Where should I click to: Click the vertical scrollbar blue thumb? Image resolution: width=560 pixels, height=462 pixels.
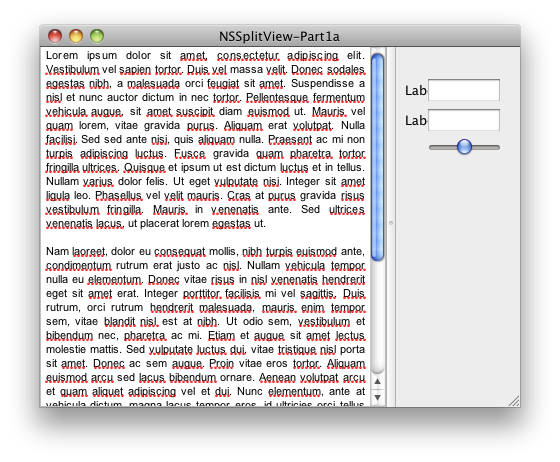point(378,157)
